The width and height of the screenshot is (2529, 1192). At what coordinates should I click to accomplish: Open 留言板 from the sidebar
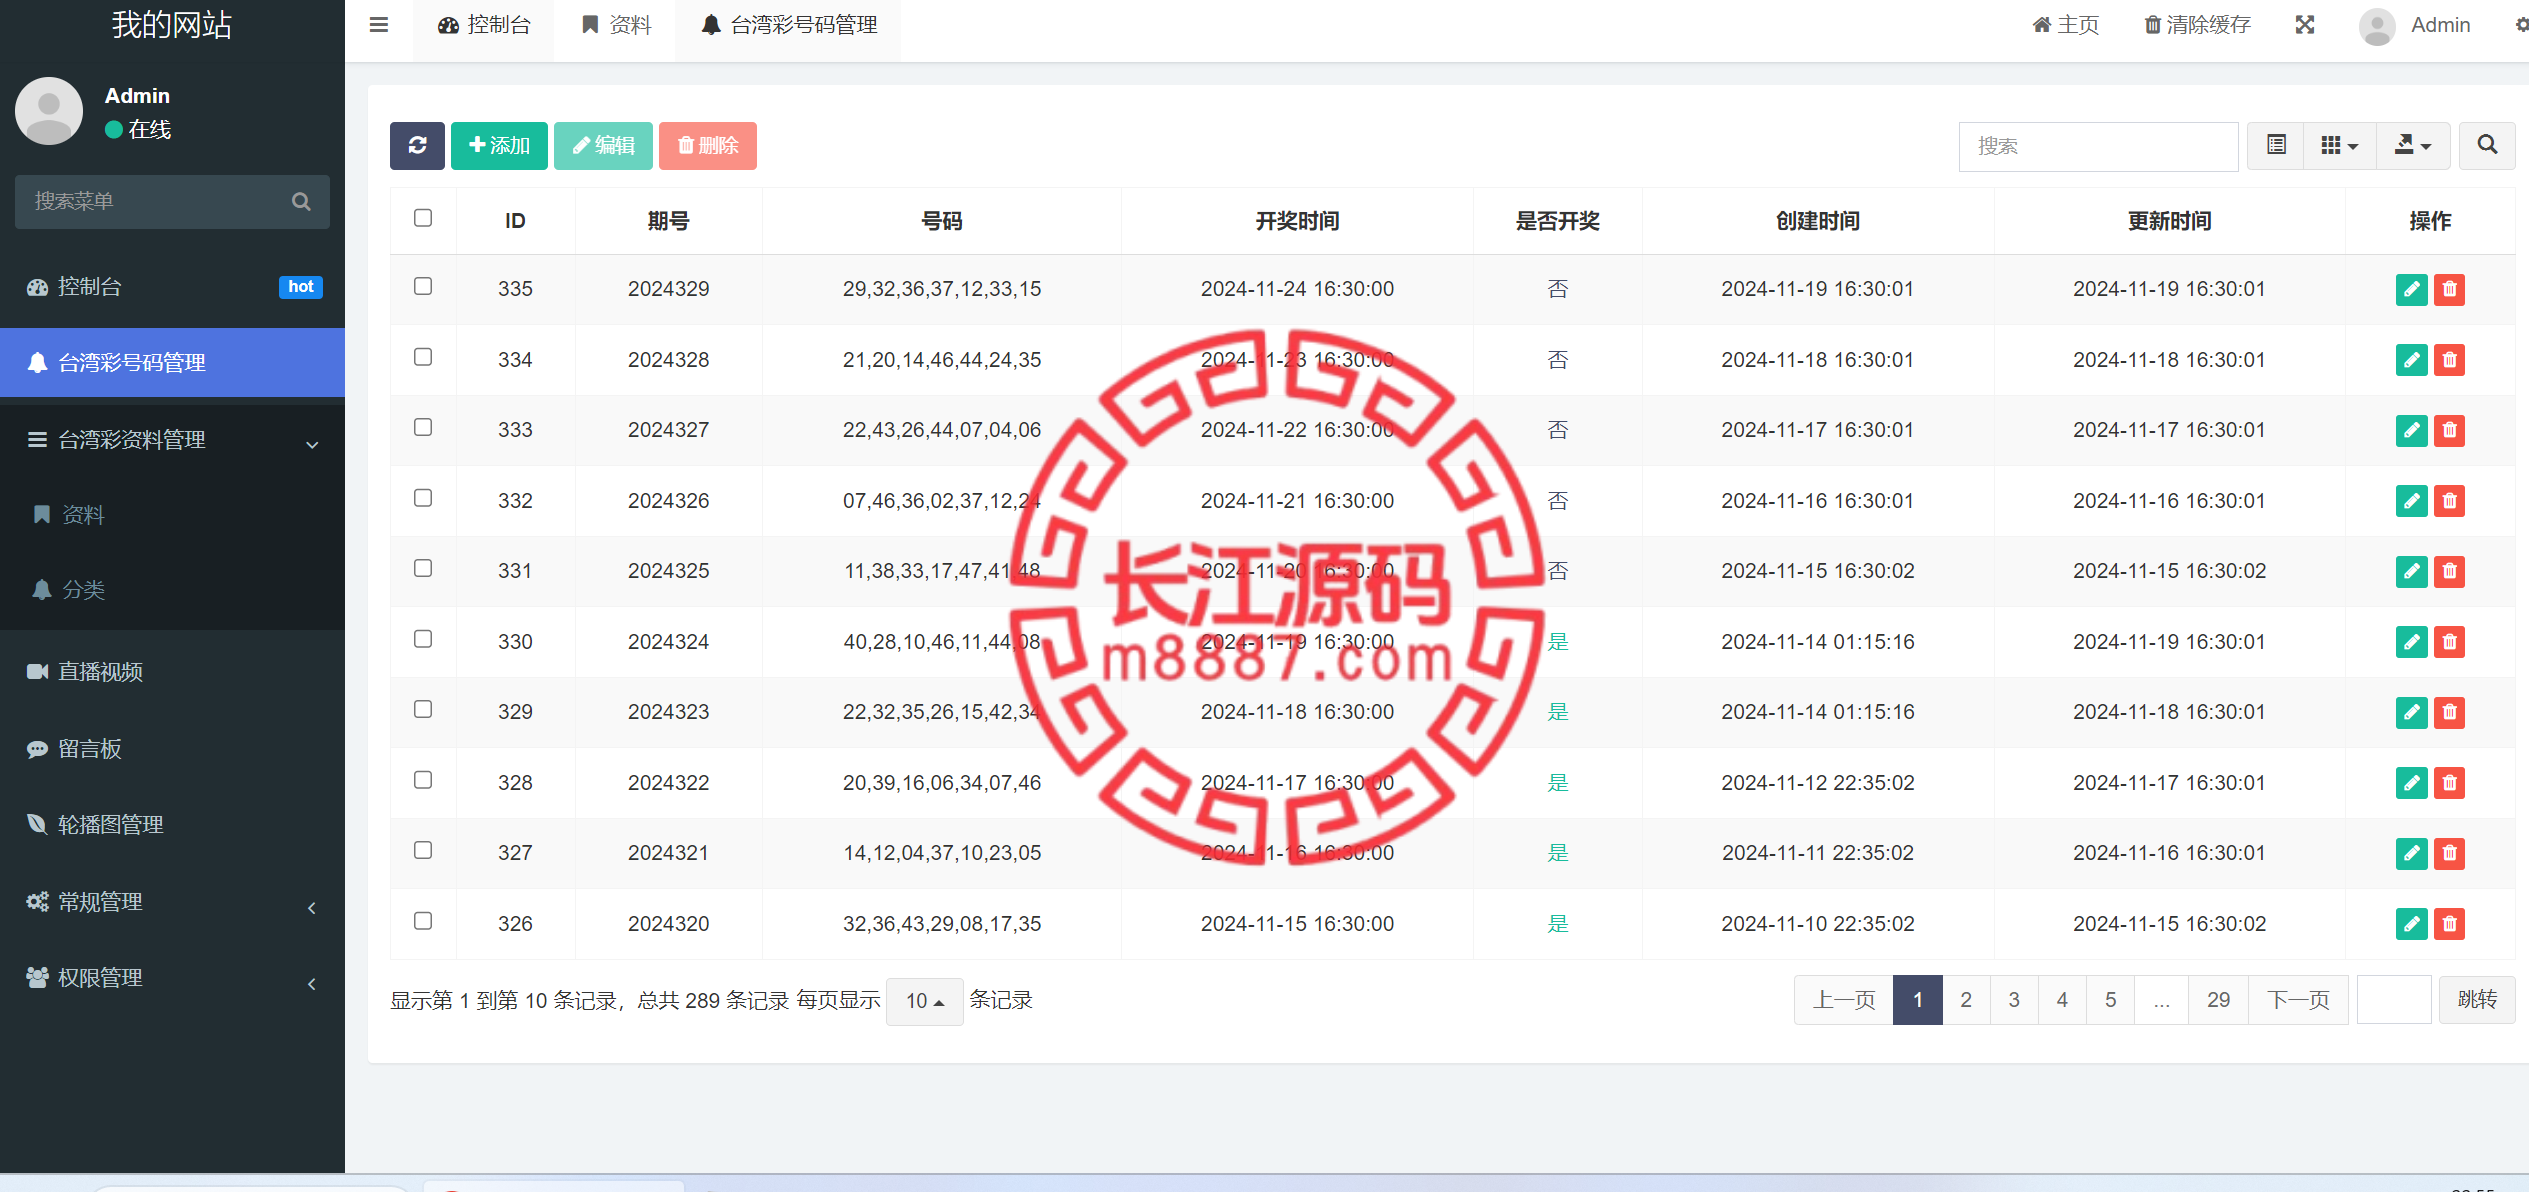click(x=172, y=749)
